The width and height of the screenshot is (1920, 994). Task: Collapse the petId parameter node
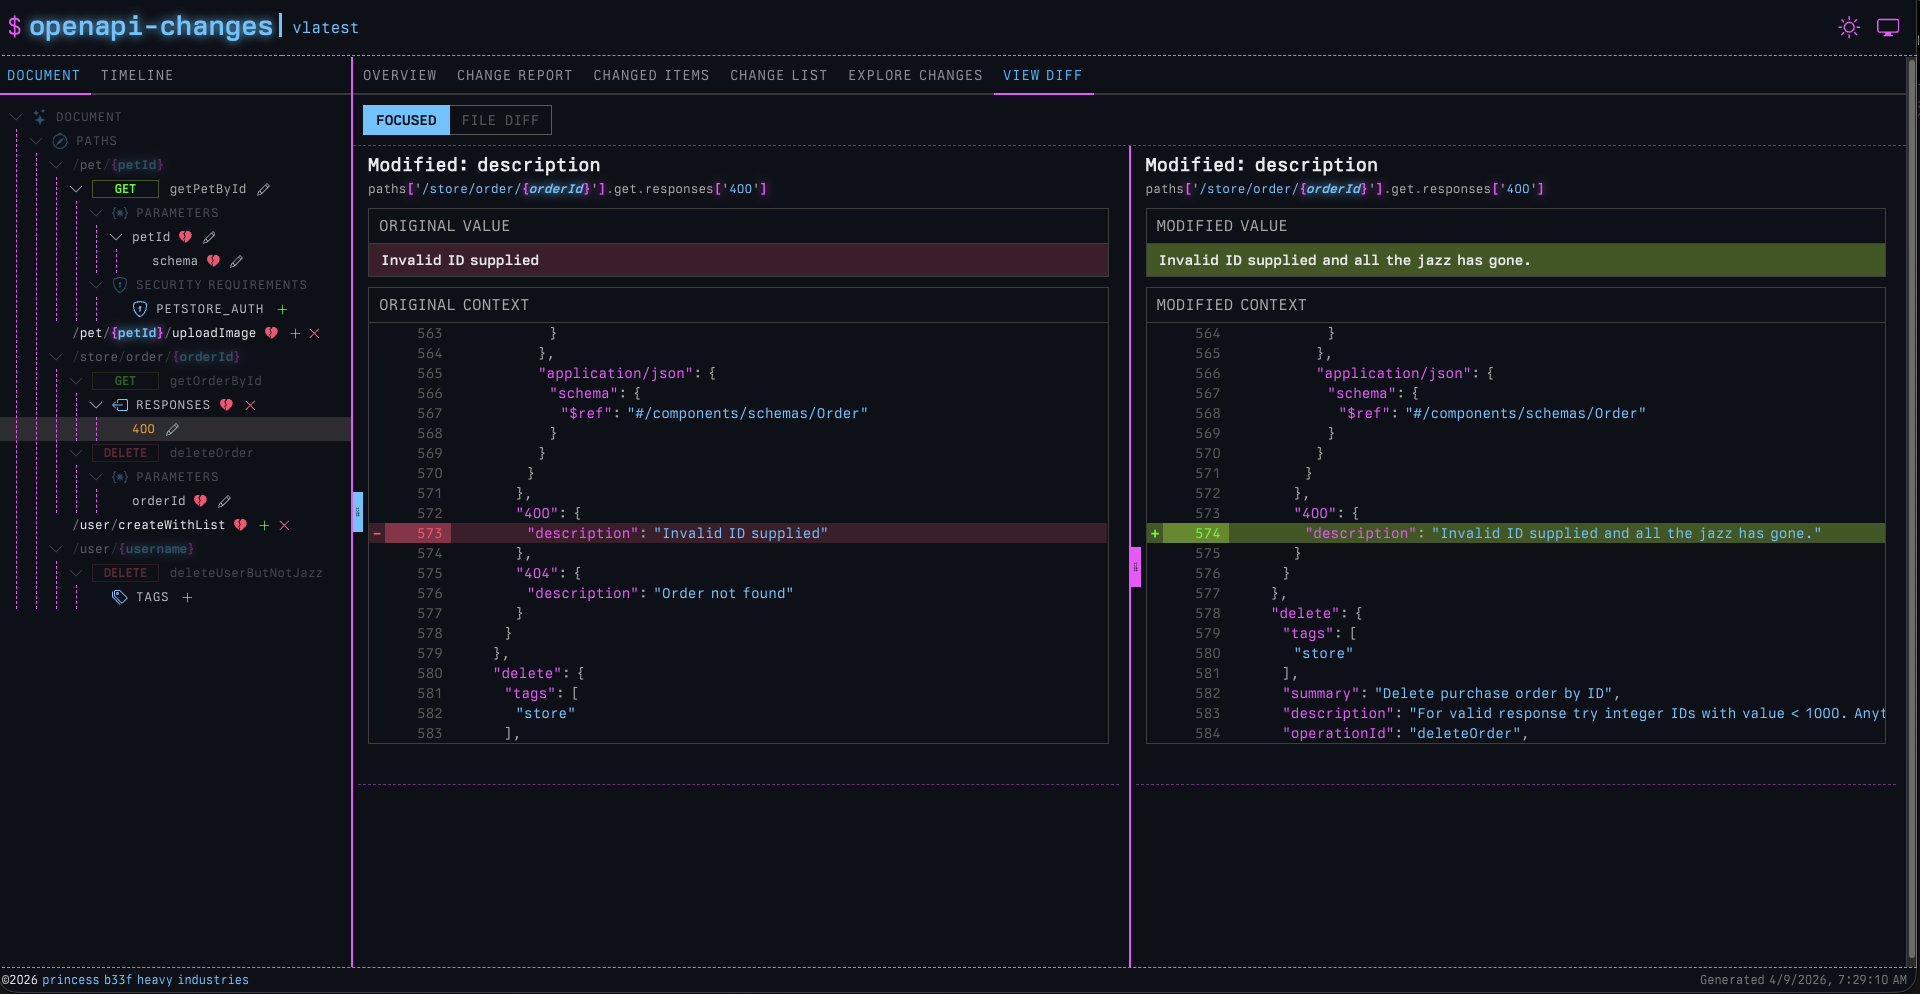116,237
